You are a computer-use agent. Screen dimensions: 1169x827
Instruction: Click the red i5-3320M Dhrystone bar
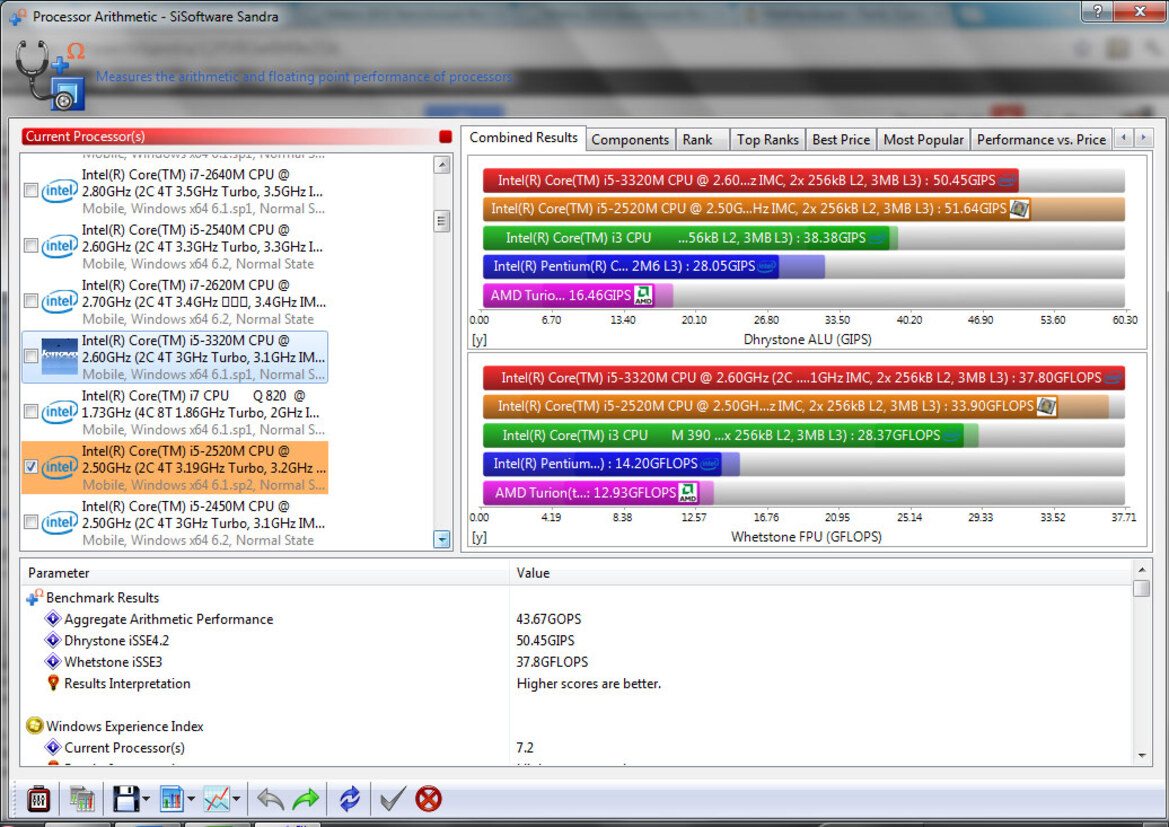point(750,180)
